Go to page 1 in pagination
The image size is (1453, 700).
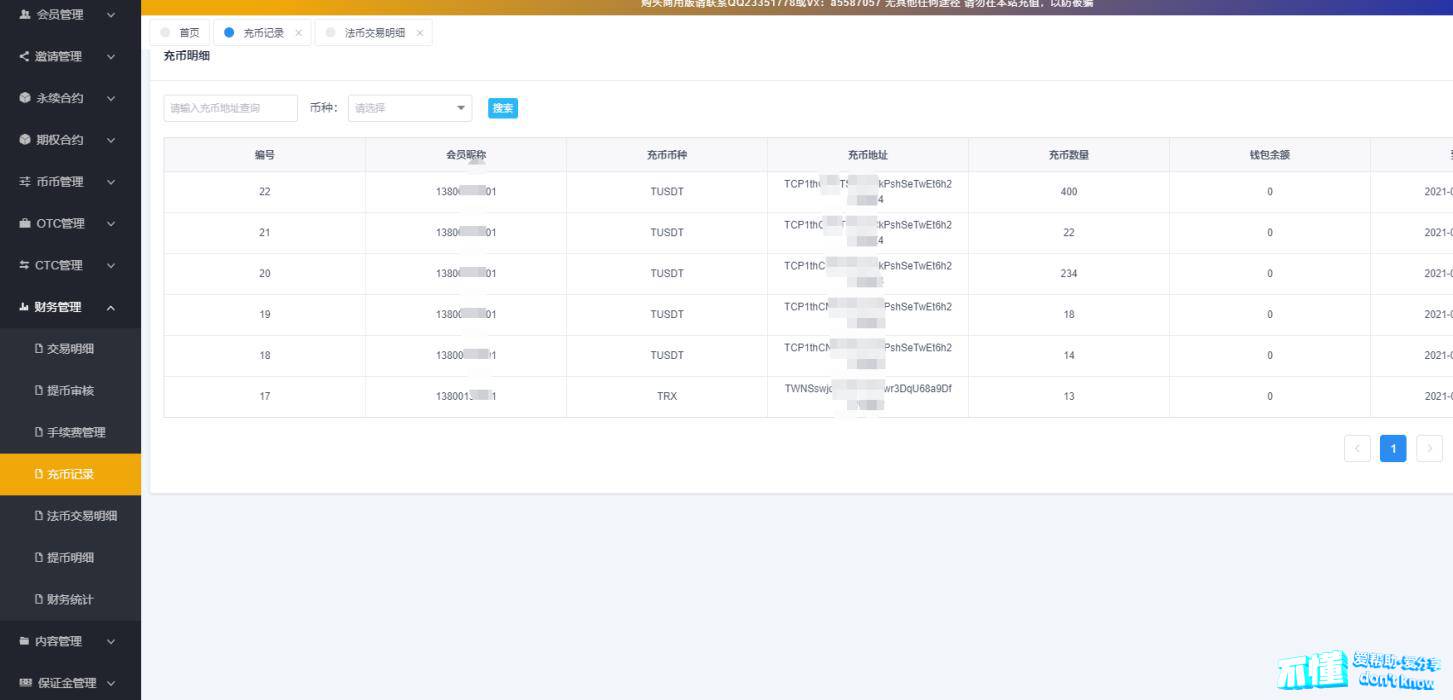click(1393, 449)
